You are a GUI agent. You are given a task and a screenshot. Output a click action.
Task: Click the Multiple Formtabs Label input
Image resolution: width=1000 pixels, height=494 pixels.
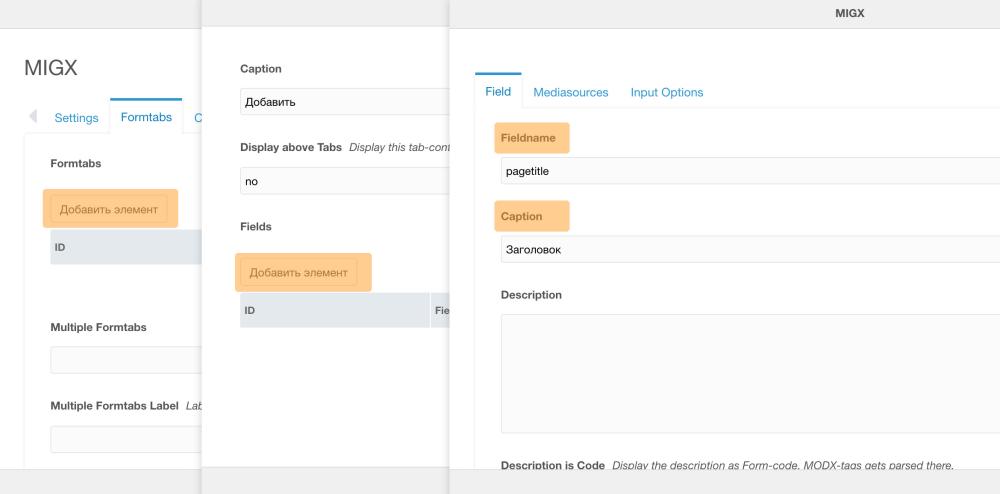click(x=126, y=439)
